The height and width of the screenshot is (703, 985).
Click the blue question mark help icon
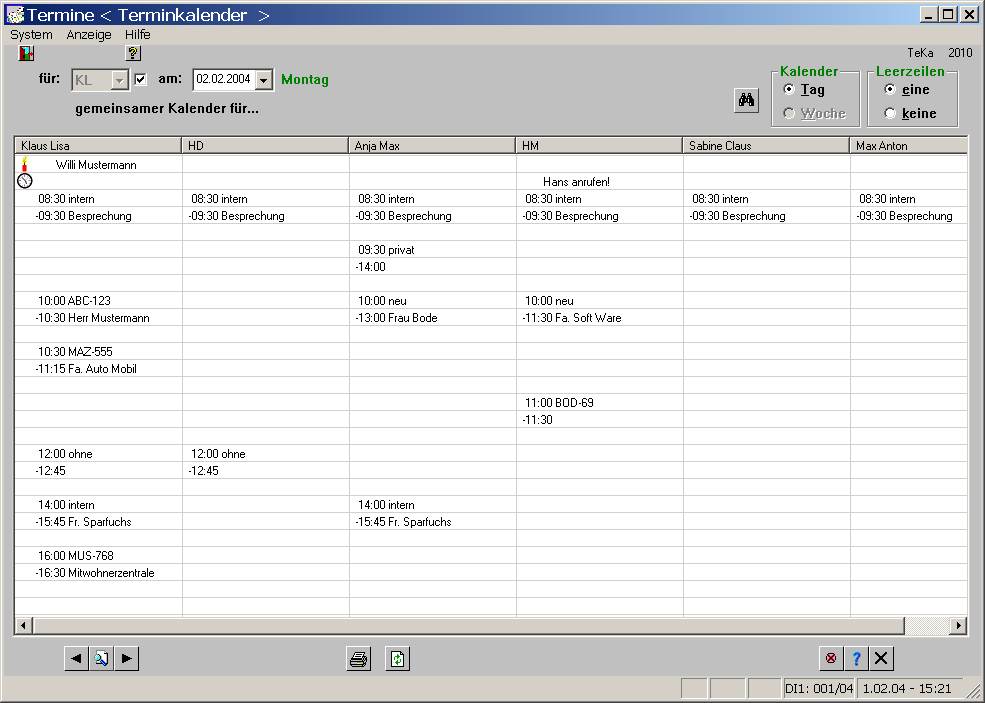click(856, 658)
